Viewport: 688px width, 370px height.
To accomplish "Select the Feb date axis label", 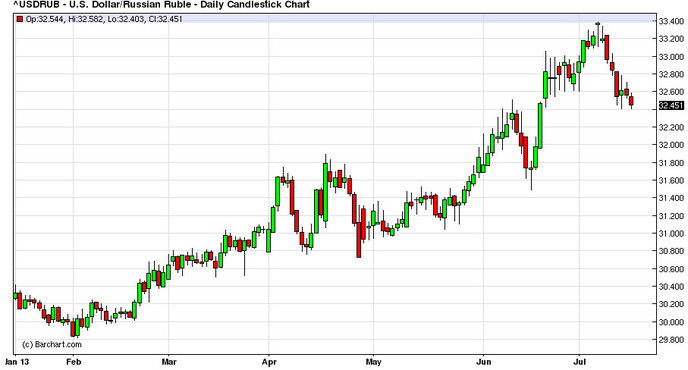I will point(73,362).
